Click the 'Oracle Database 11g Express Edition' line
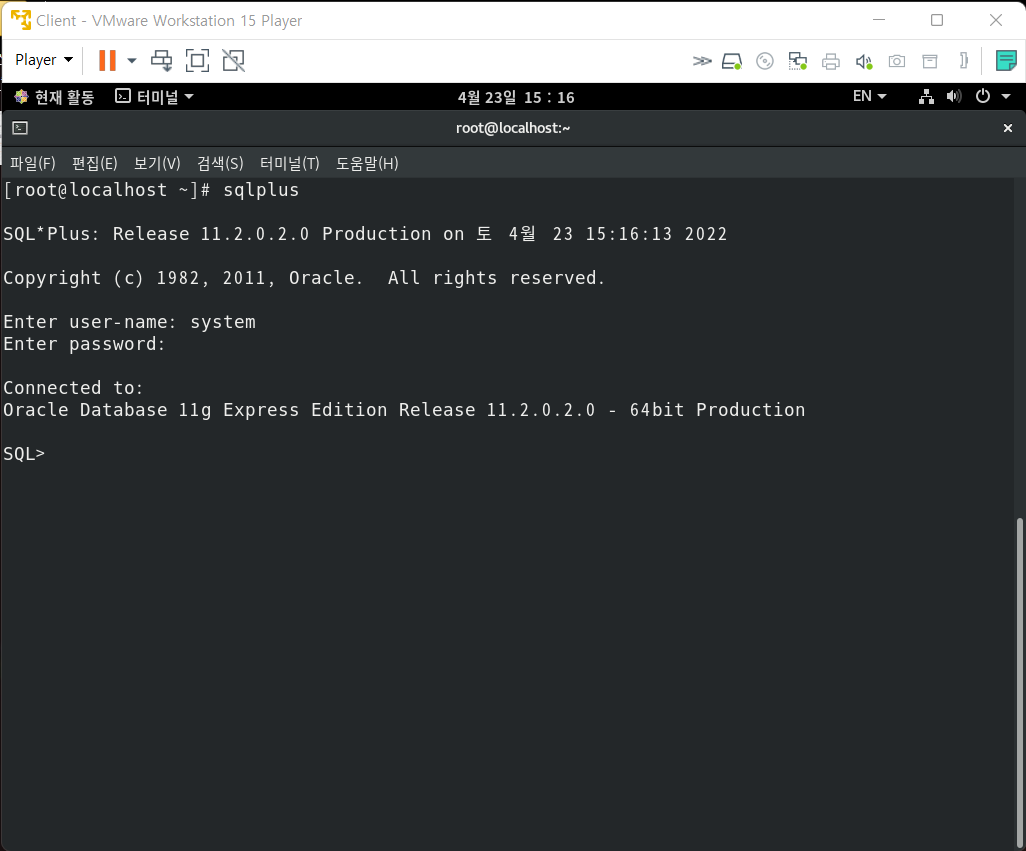The width and height of the screenshot is (1026, 851). (404, 410)
